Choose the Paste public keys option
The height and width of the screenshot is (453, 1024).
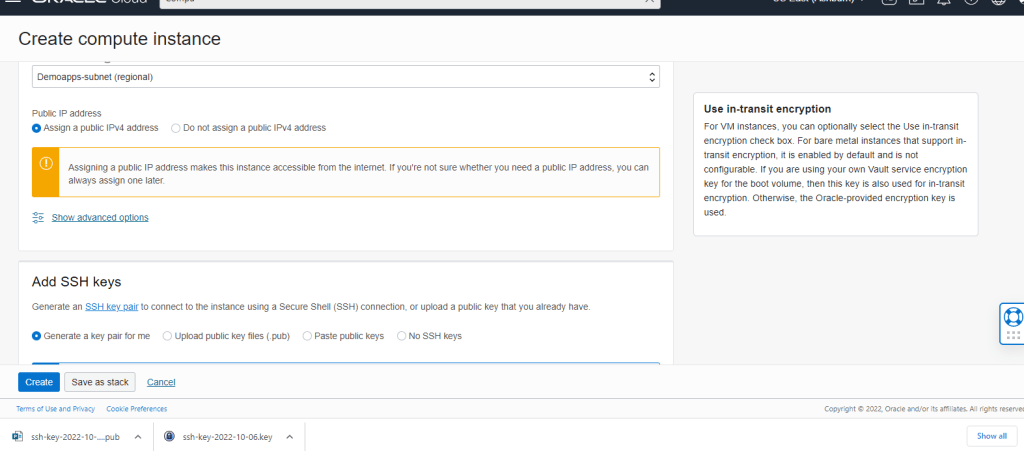307,336
